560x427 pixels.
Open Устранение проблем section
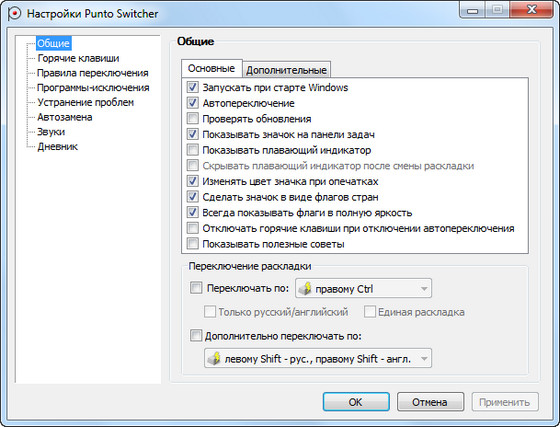coord(86,102)
